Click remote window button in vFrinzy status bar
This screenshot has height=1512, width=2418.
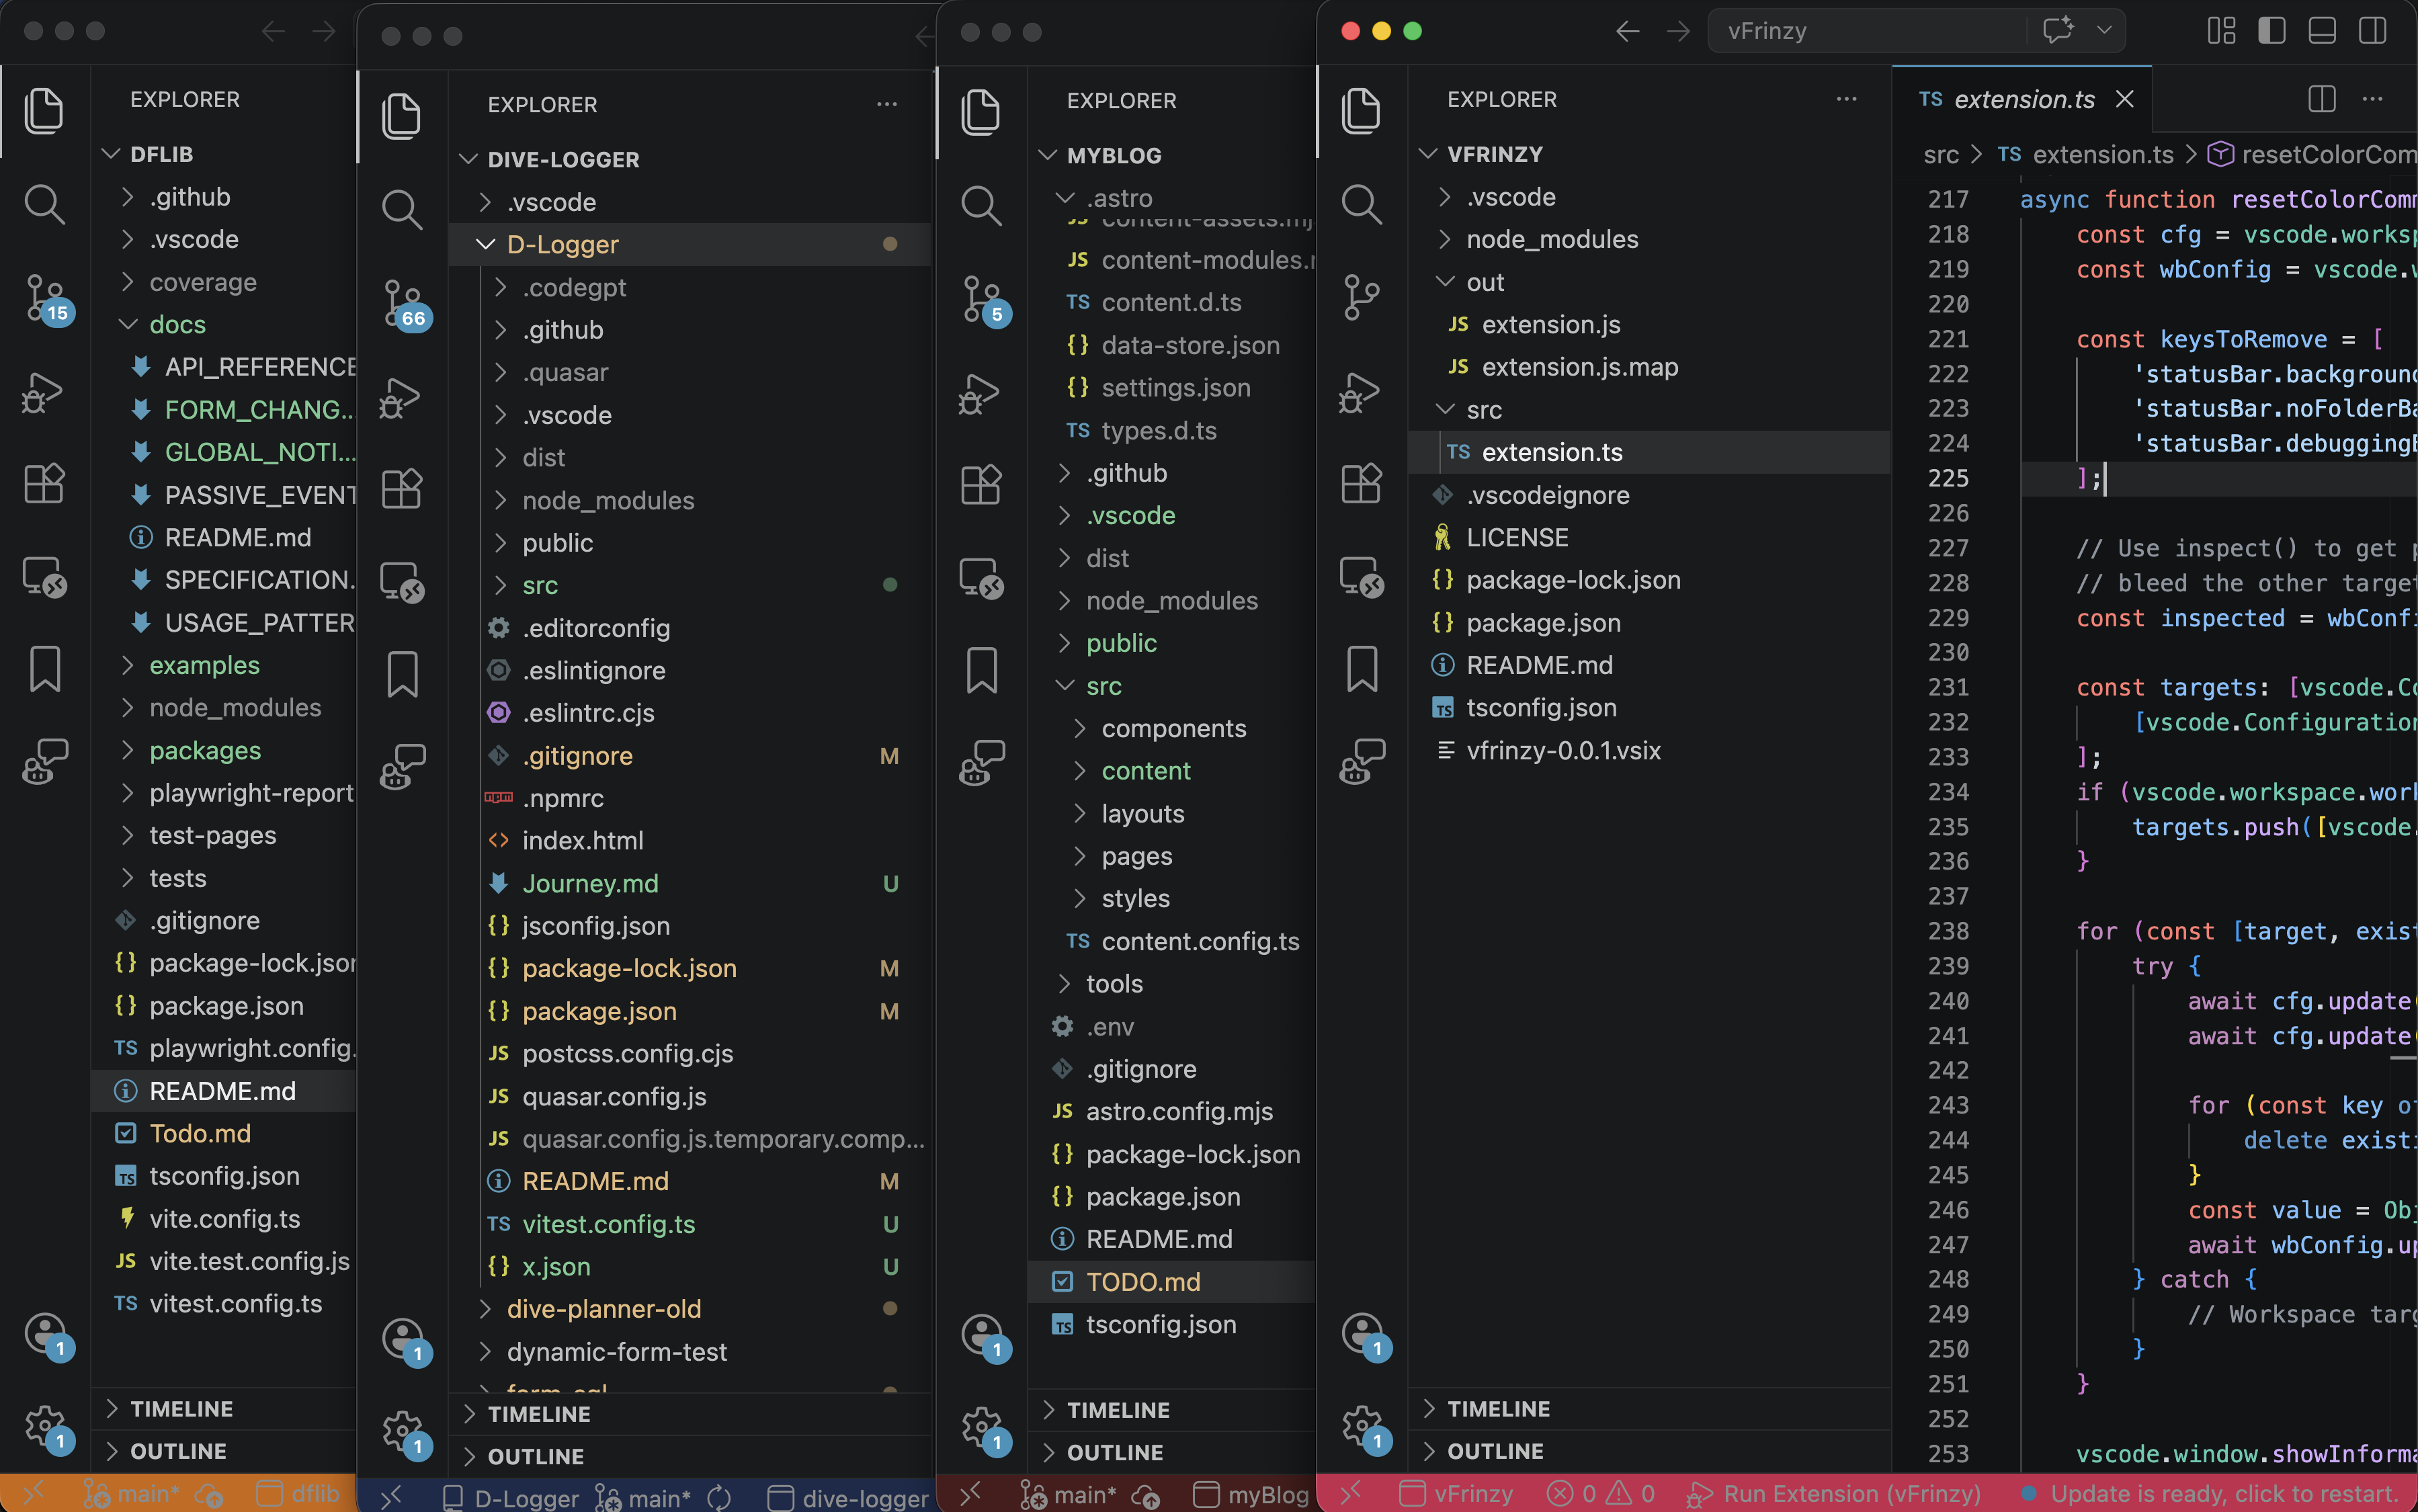(x=1350, y=1493)
